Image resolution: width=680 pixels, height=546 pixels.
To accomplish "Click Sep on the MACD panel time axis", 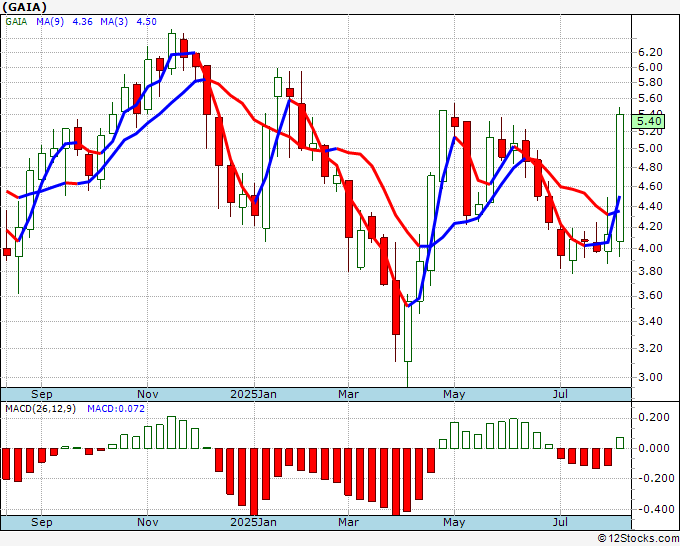I will pos(42,522).
